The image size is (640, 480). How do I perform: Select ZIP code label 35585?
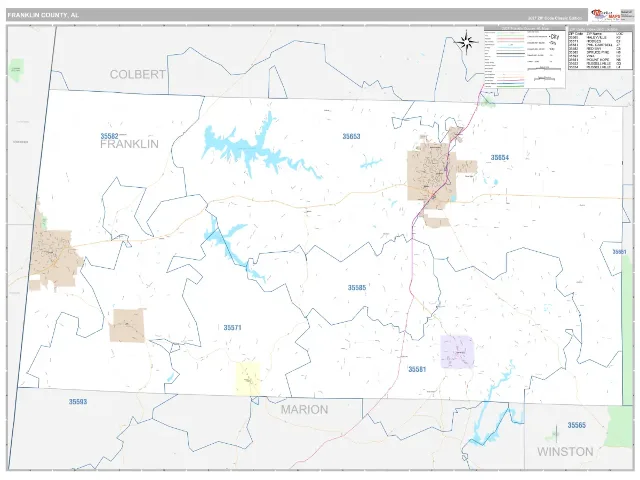[x=357, y=288]
